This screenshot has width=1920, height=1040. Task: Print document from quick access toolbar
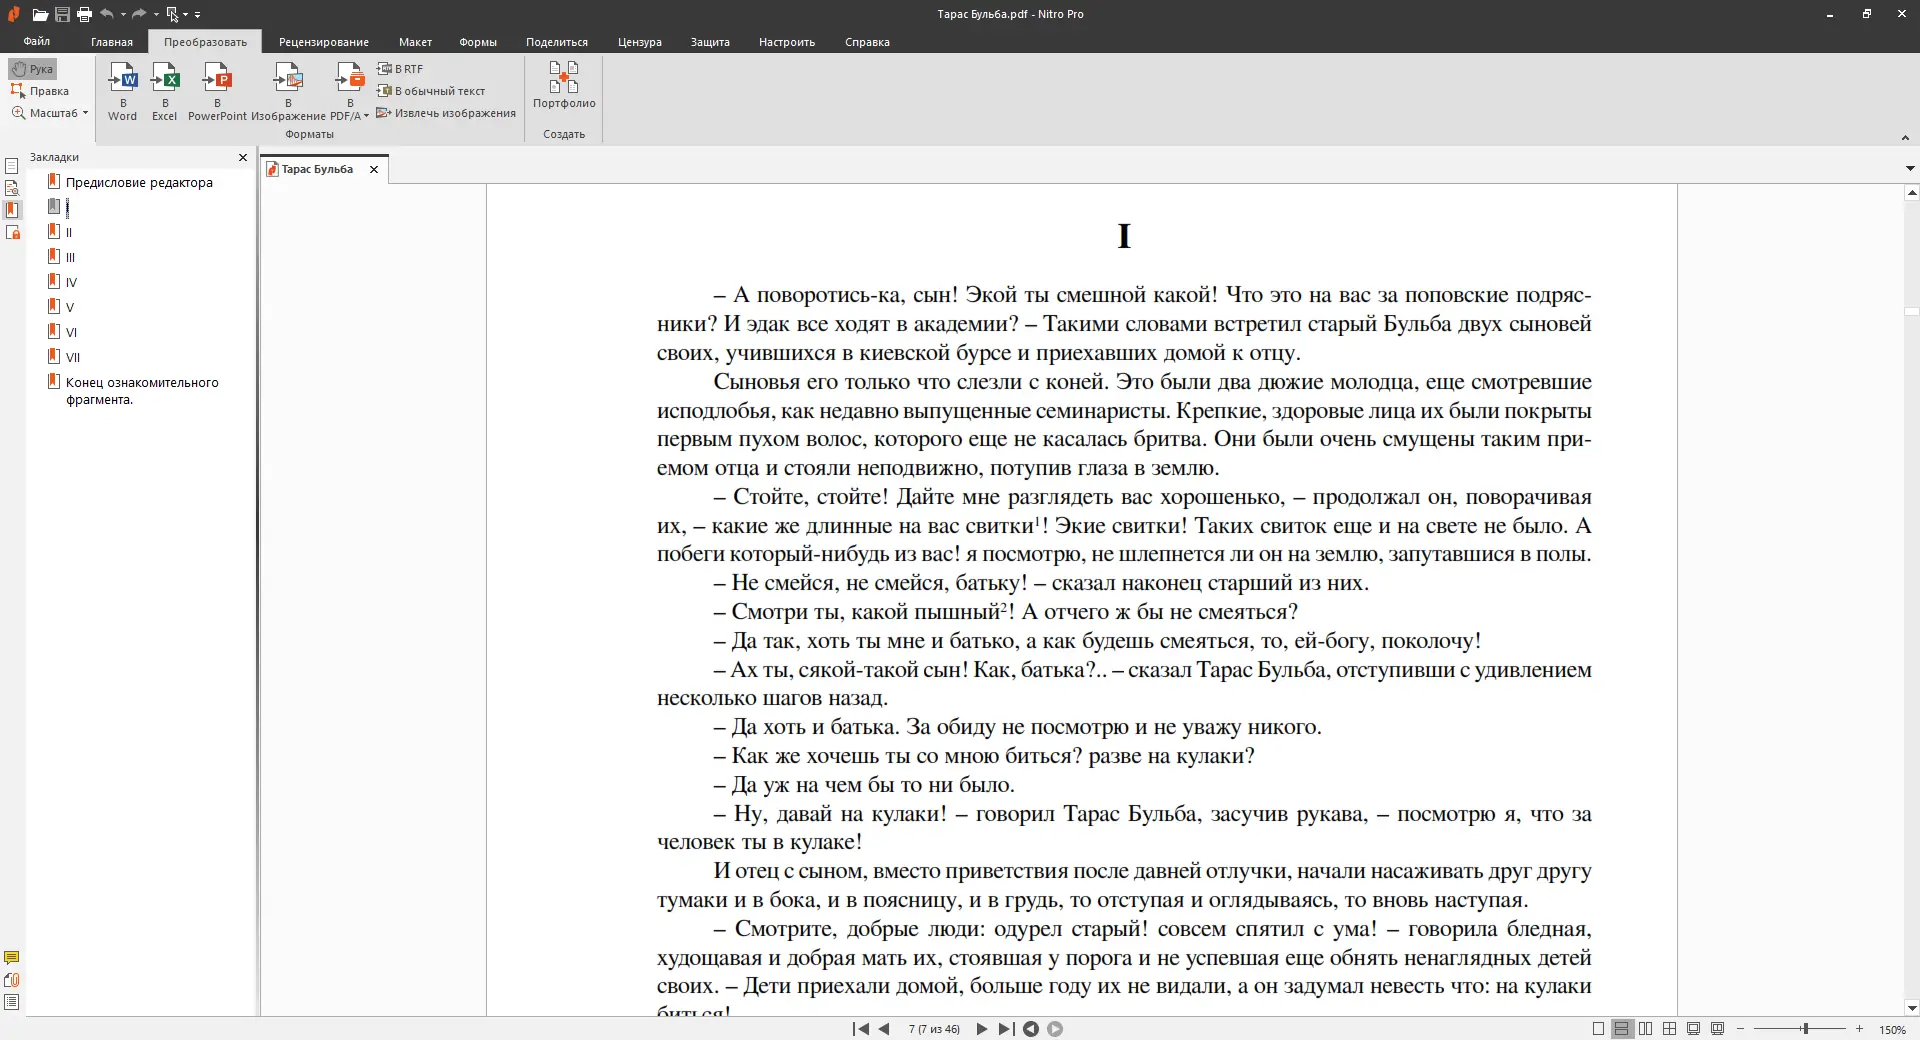[x=84, y=14]
